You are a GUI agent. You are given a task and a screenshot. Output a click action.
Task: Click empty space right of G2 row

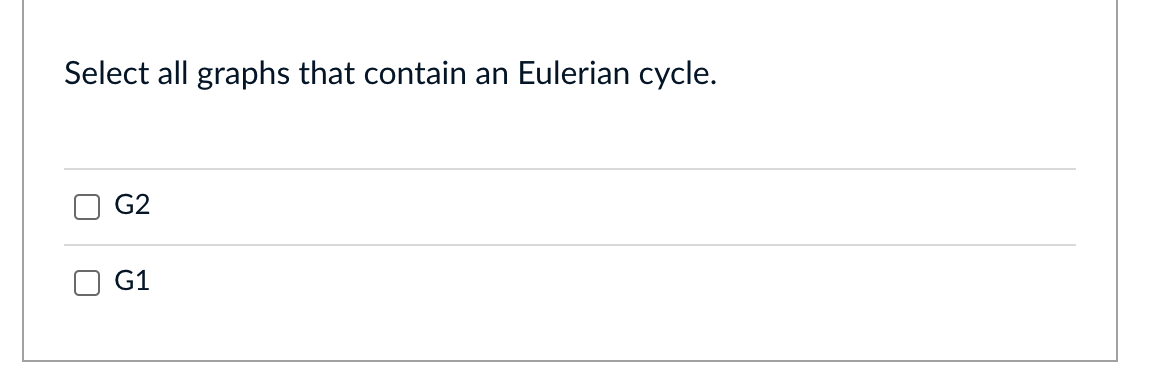point(611,207)
